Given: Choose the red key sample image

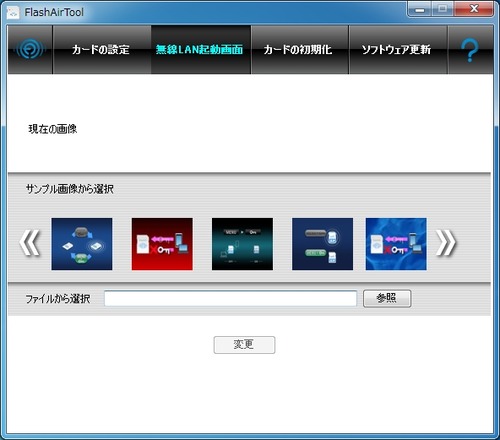Looking at the screenshot, I should click(x=162, y=244).
